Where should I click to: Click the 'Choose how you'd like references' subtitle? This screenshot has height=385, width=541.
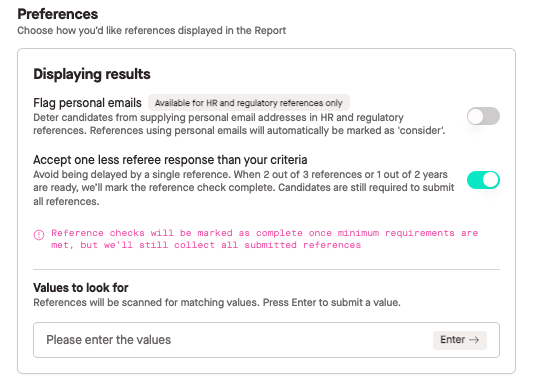[151, 31]
